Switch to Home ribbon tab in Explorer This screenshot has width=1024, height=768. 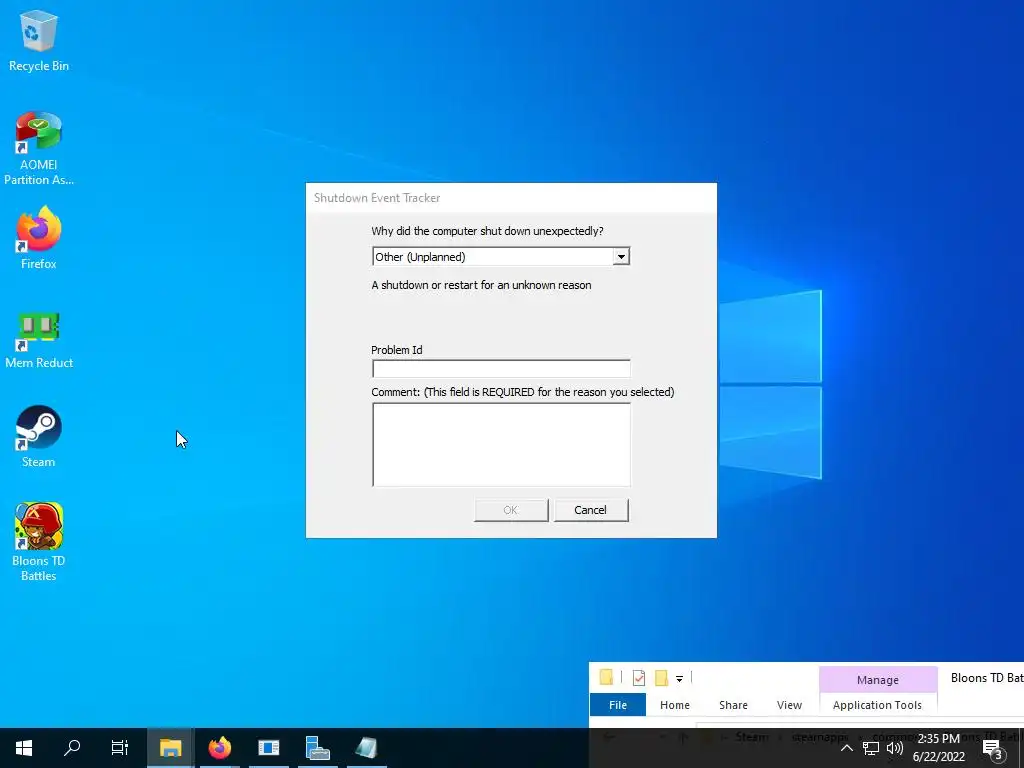pos(675,705)
